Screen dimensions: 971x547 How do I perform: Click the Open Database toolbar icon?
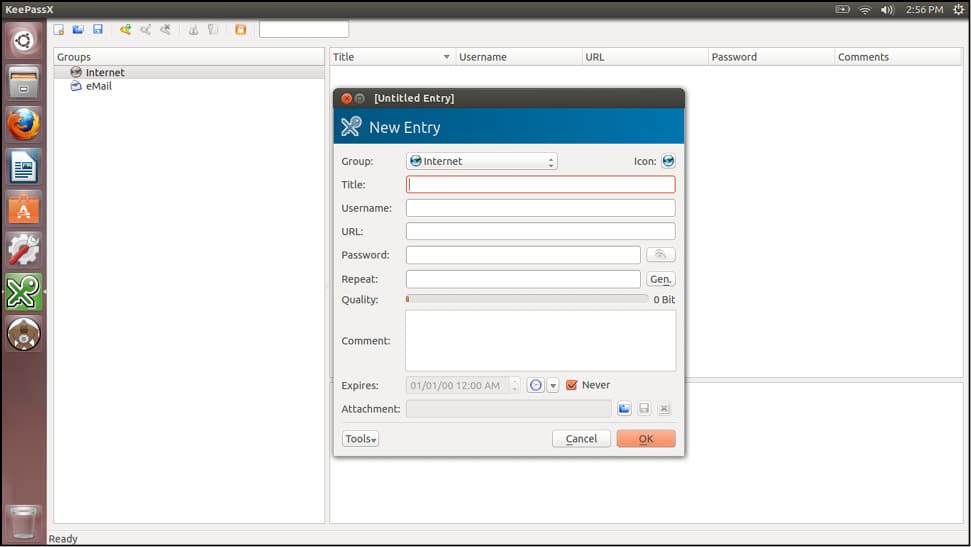click(x=78, y=30)
